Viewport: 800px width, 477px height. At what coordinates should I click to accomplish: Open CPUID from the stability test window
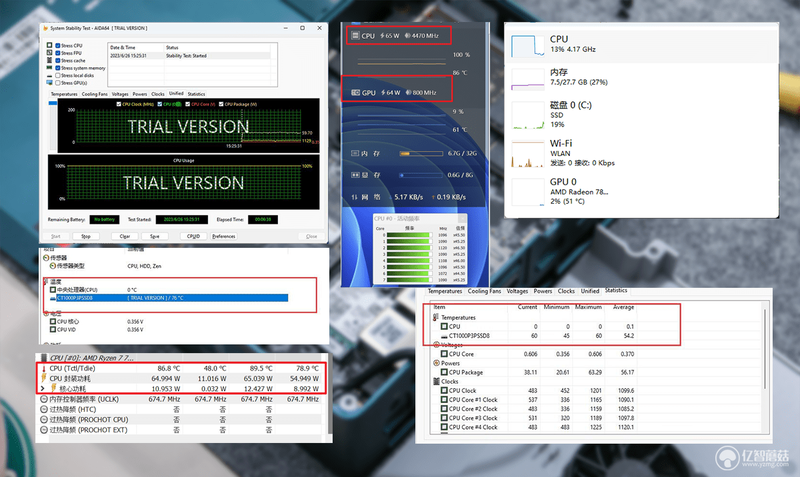pos(193,236)
